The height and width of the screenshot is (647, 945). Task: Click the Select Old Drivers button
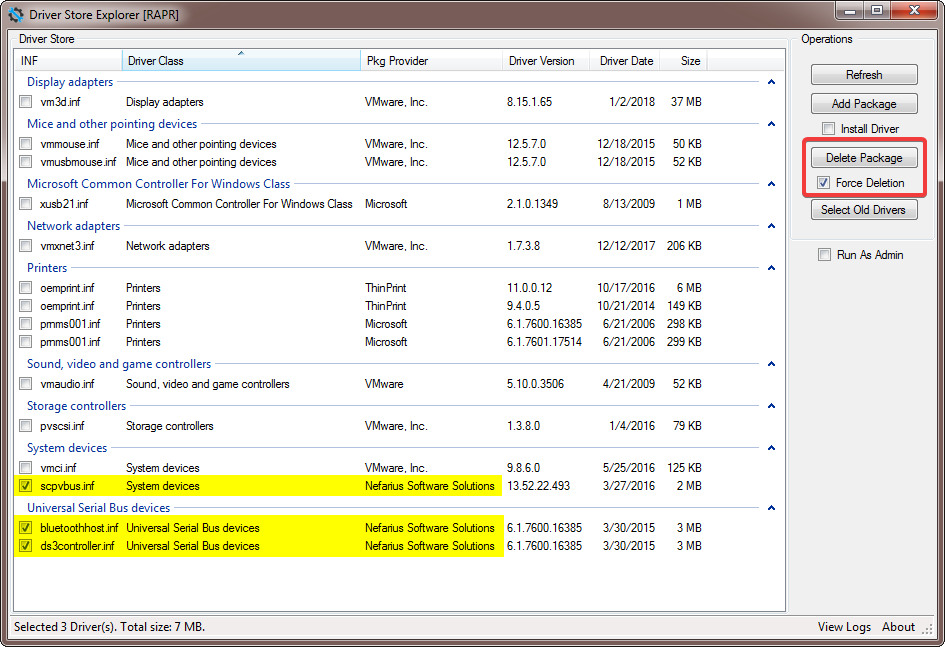click(864, 210)
